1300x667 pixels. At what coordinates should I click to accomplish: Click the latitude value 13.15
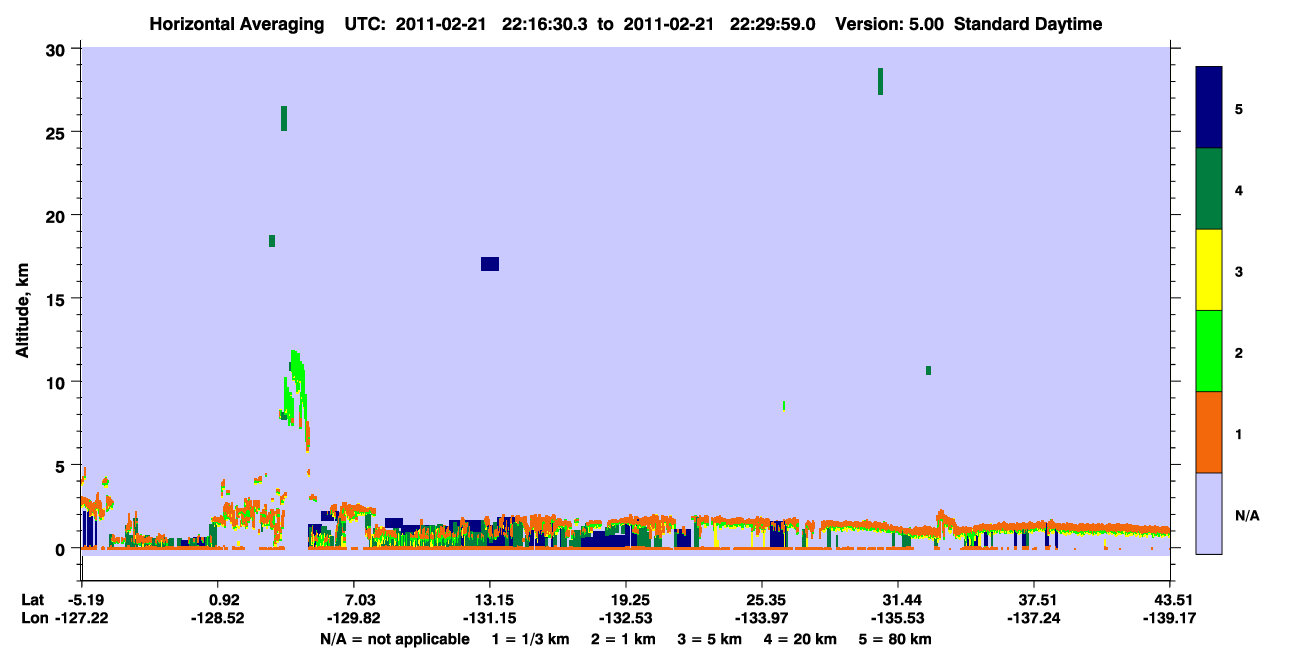(x=490, y=600)
